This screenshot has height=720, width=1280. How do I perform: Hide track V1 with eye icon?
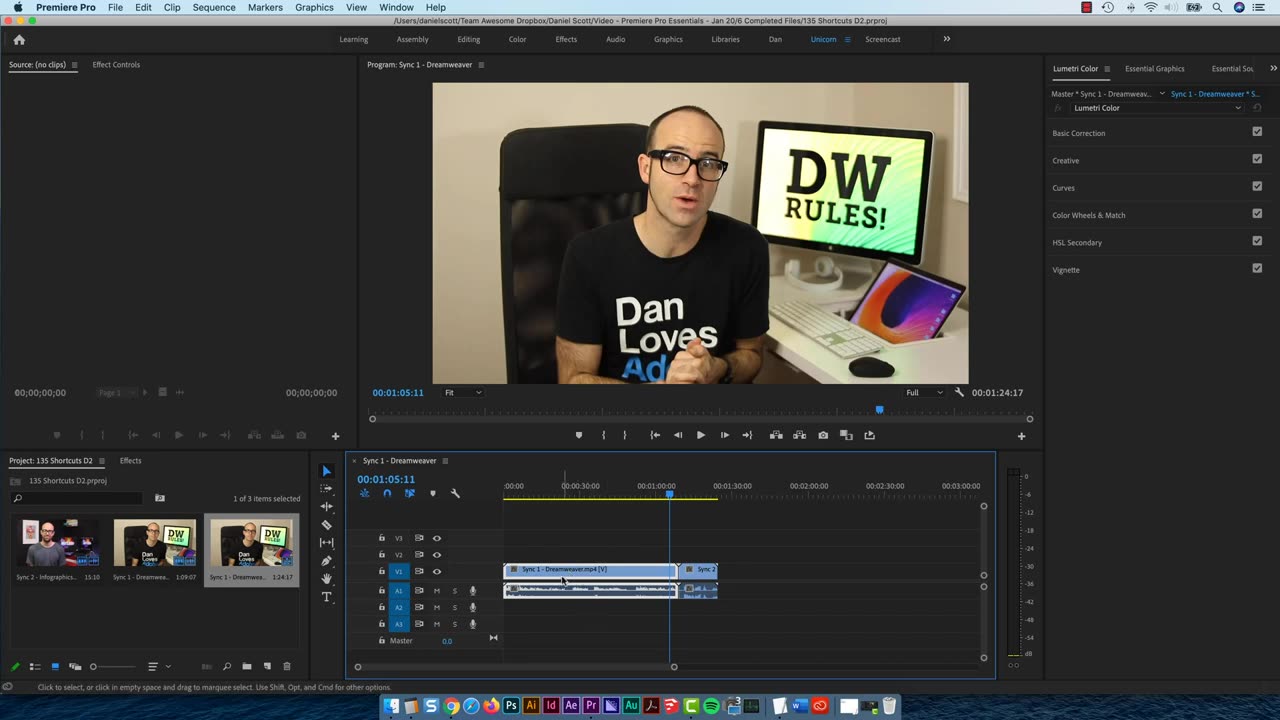(436, 572)
